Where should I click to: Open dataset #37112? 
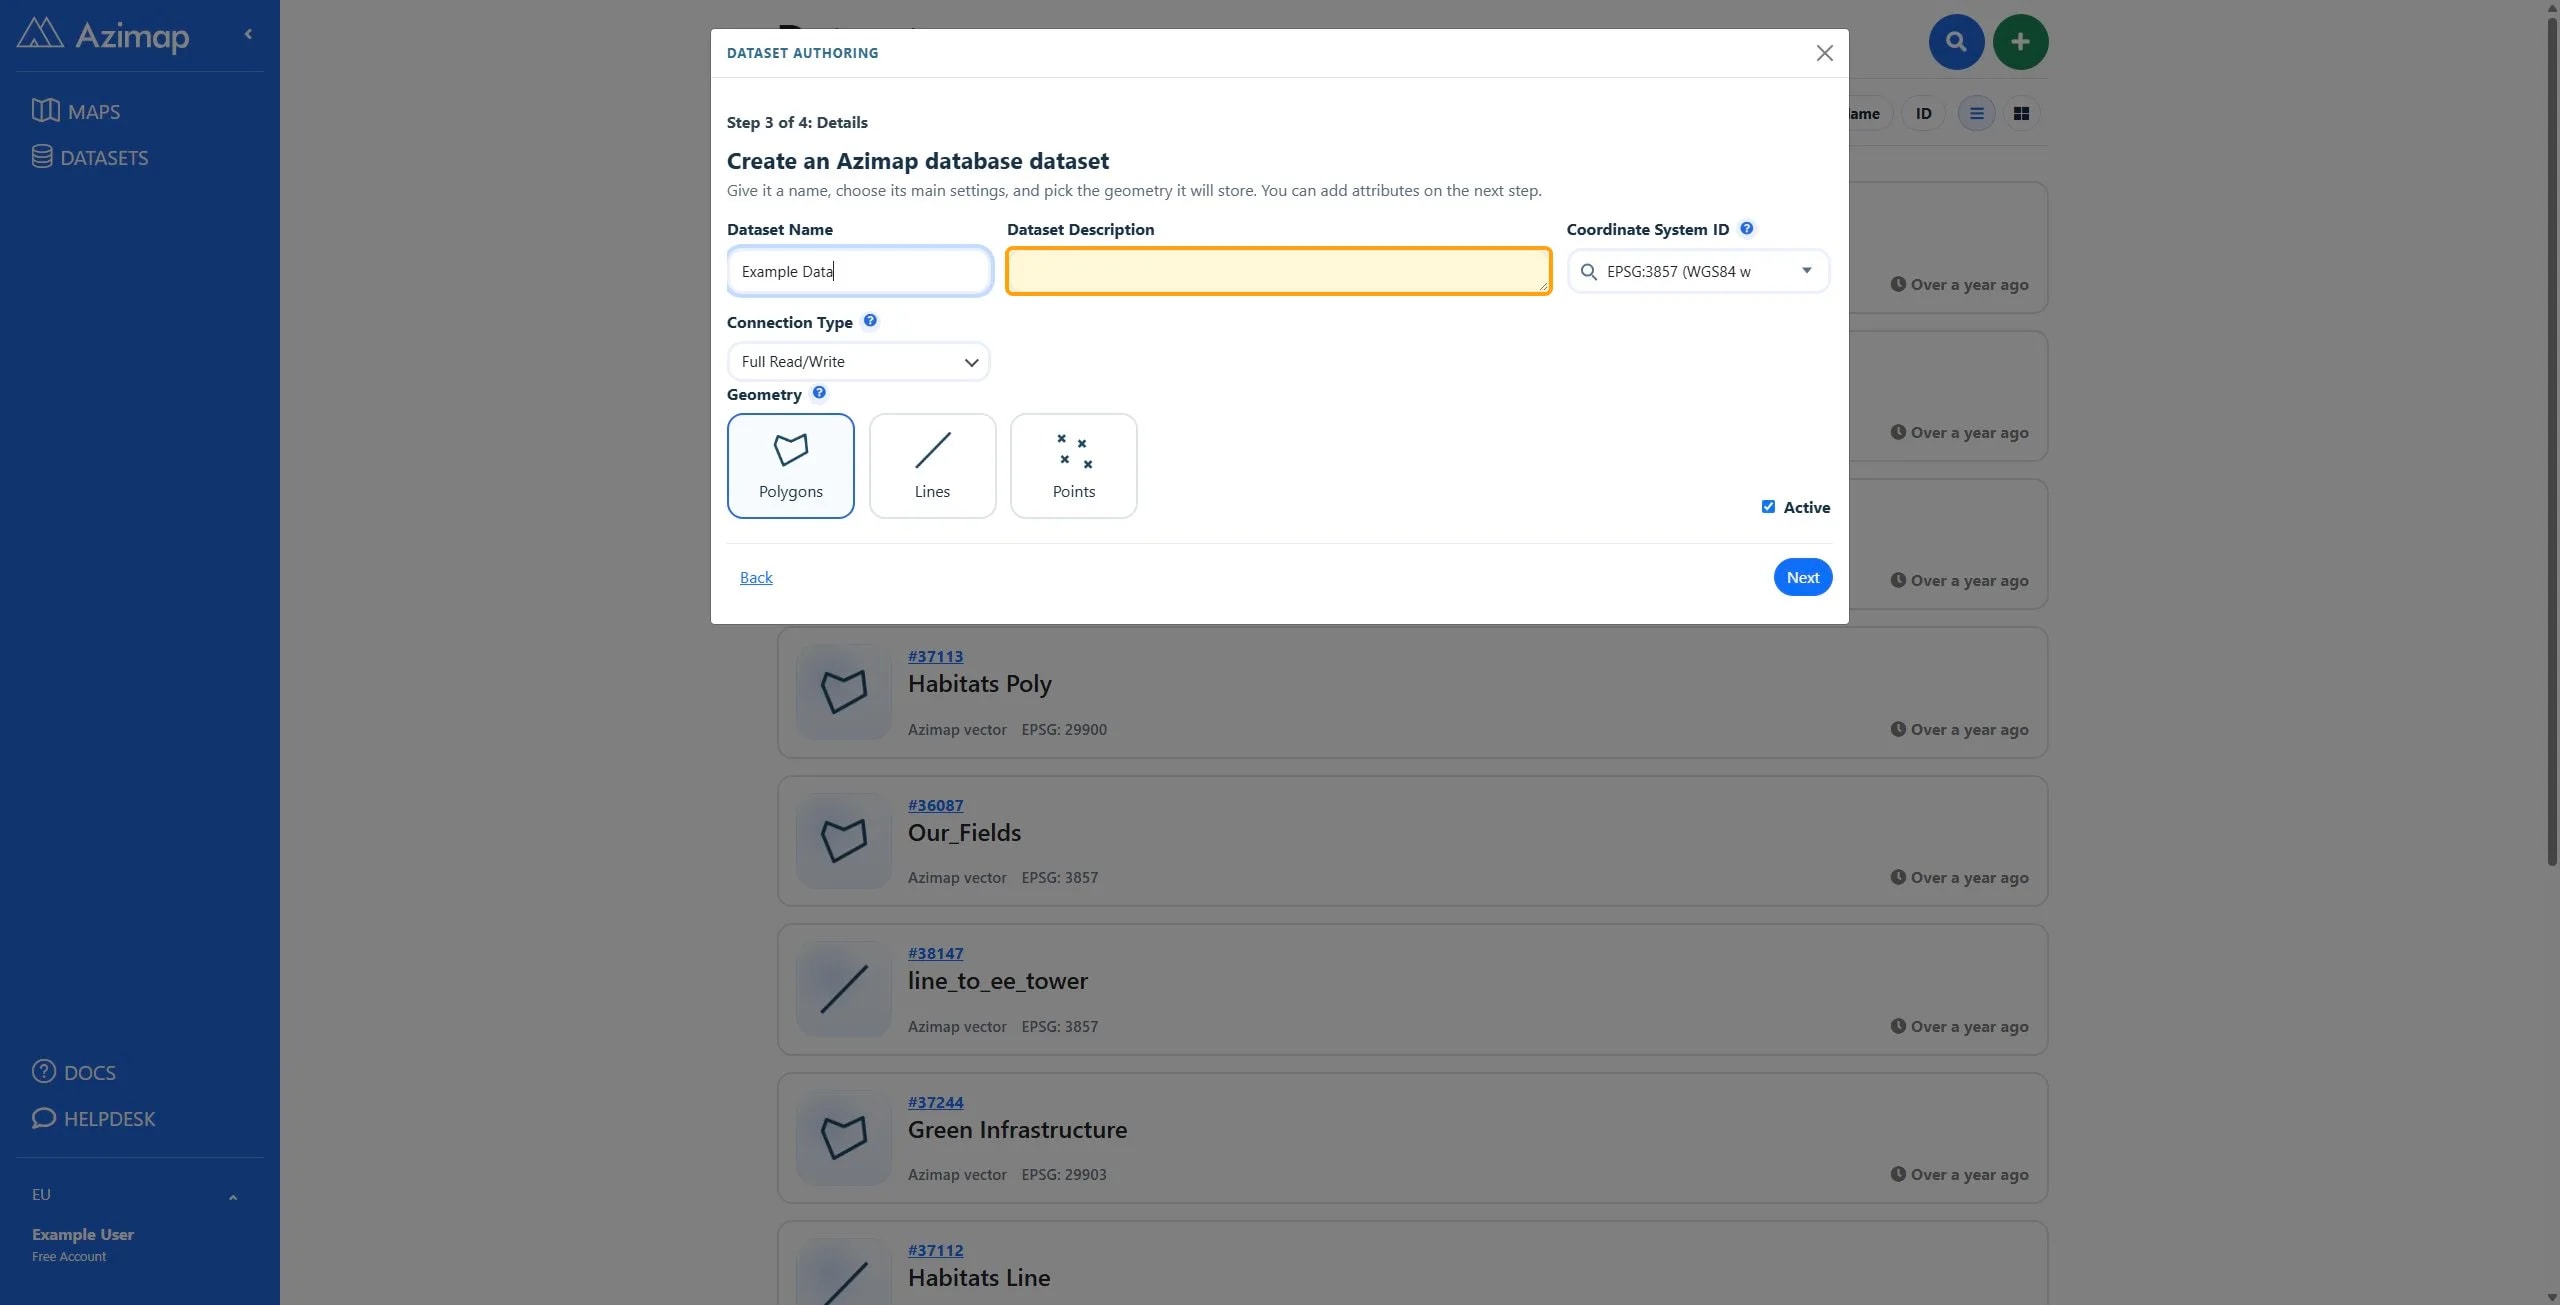point(935,1250)
